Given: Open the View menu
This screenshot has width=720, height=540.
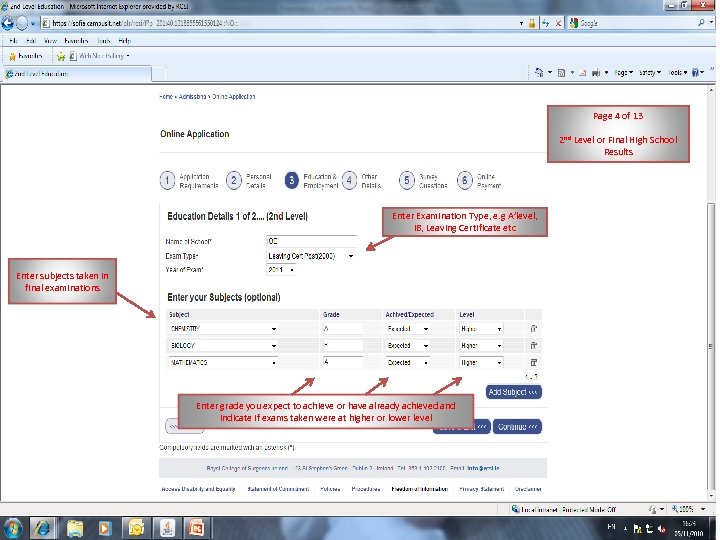Looking at the screenshot, I should pos(50,40).
